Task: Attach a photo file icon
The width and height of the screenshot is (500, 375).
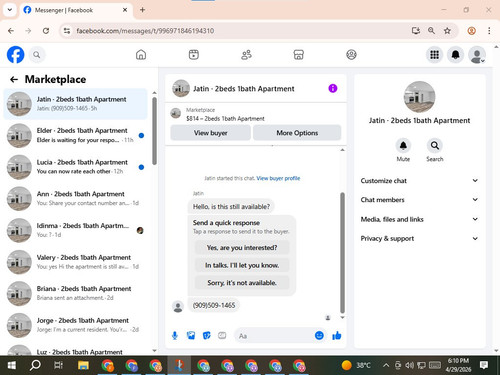Action: (x=191, y=335)
